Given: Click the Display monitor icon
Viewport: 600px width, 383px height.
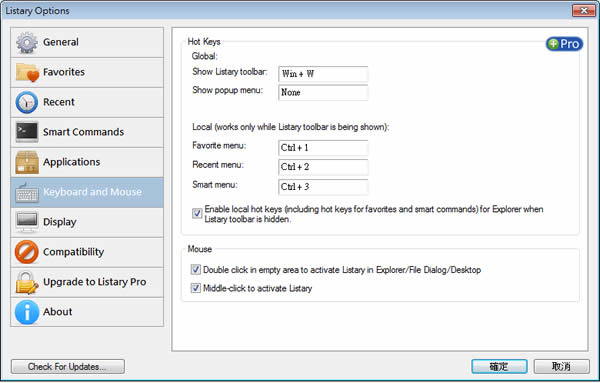Looking at the screenshot, I should coord(27,222).
